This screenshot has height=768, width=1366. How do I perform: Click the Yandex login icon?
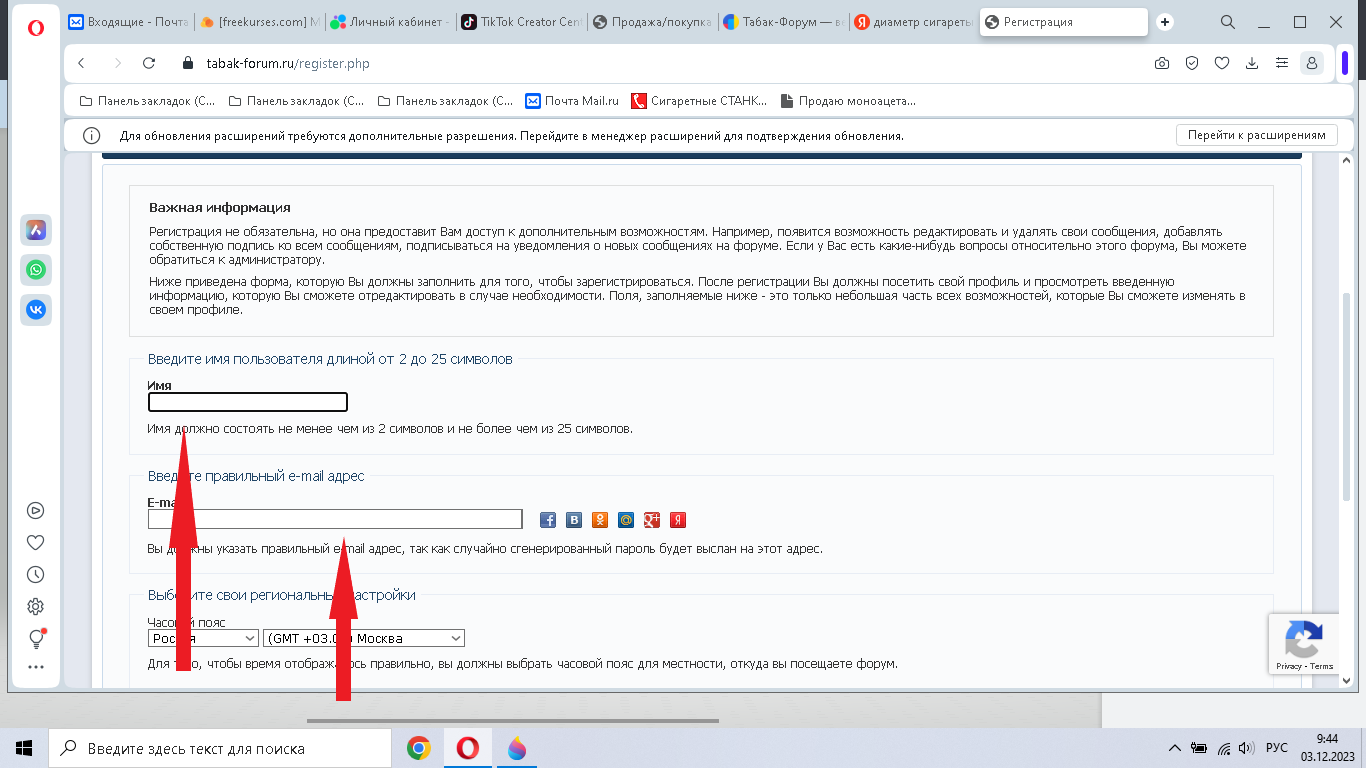(x=678, y=520)
